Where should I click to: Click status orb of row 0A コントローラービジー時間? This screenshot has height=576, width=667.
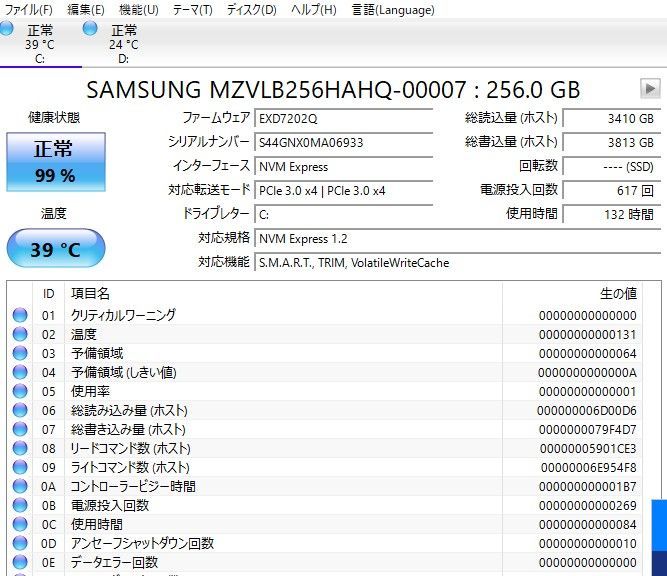(x=20, y=486)
